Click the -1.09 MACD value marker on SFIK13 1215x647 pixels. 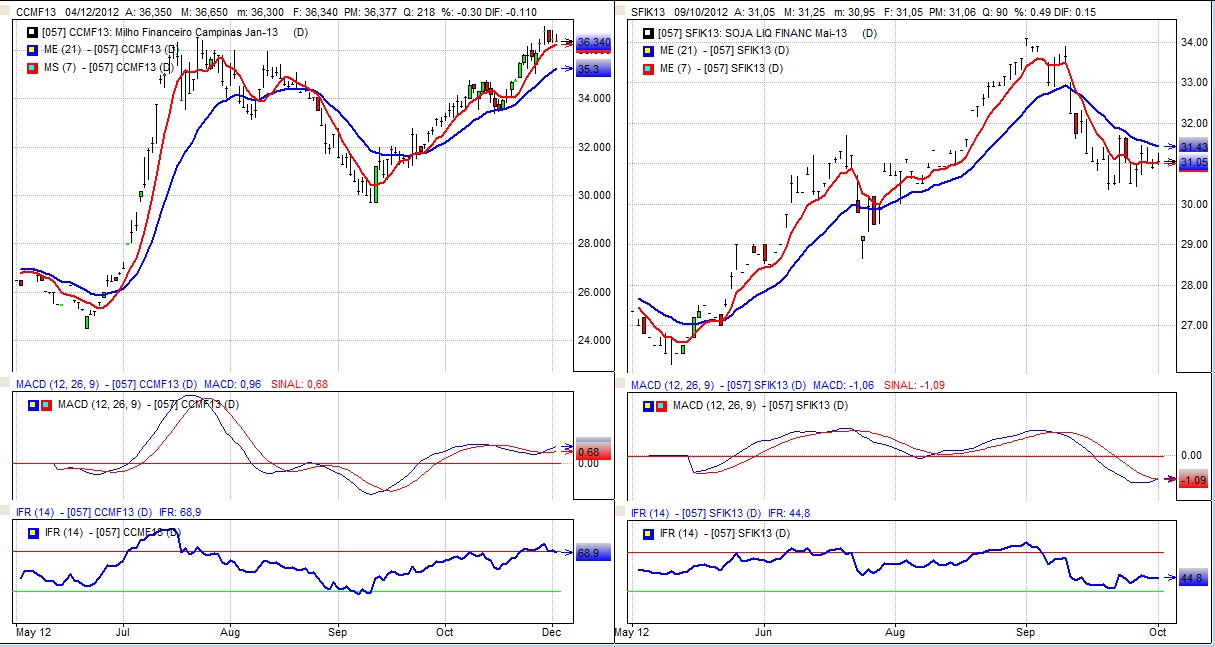coord(1193,480)
